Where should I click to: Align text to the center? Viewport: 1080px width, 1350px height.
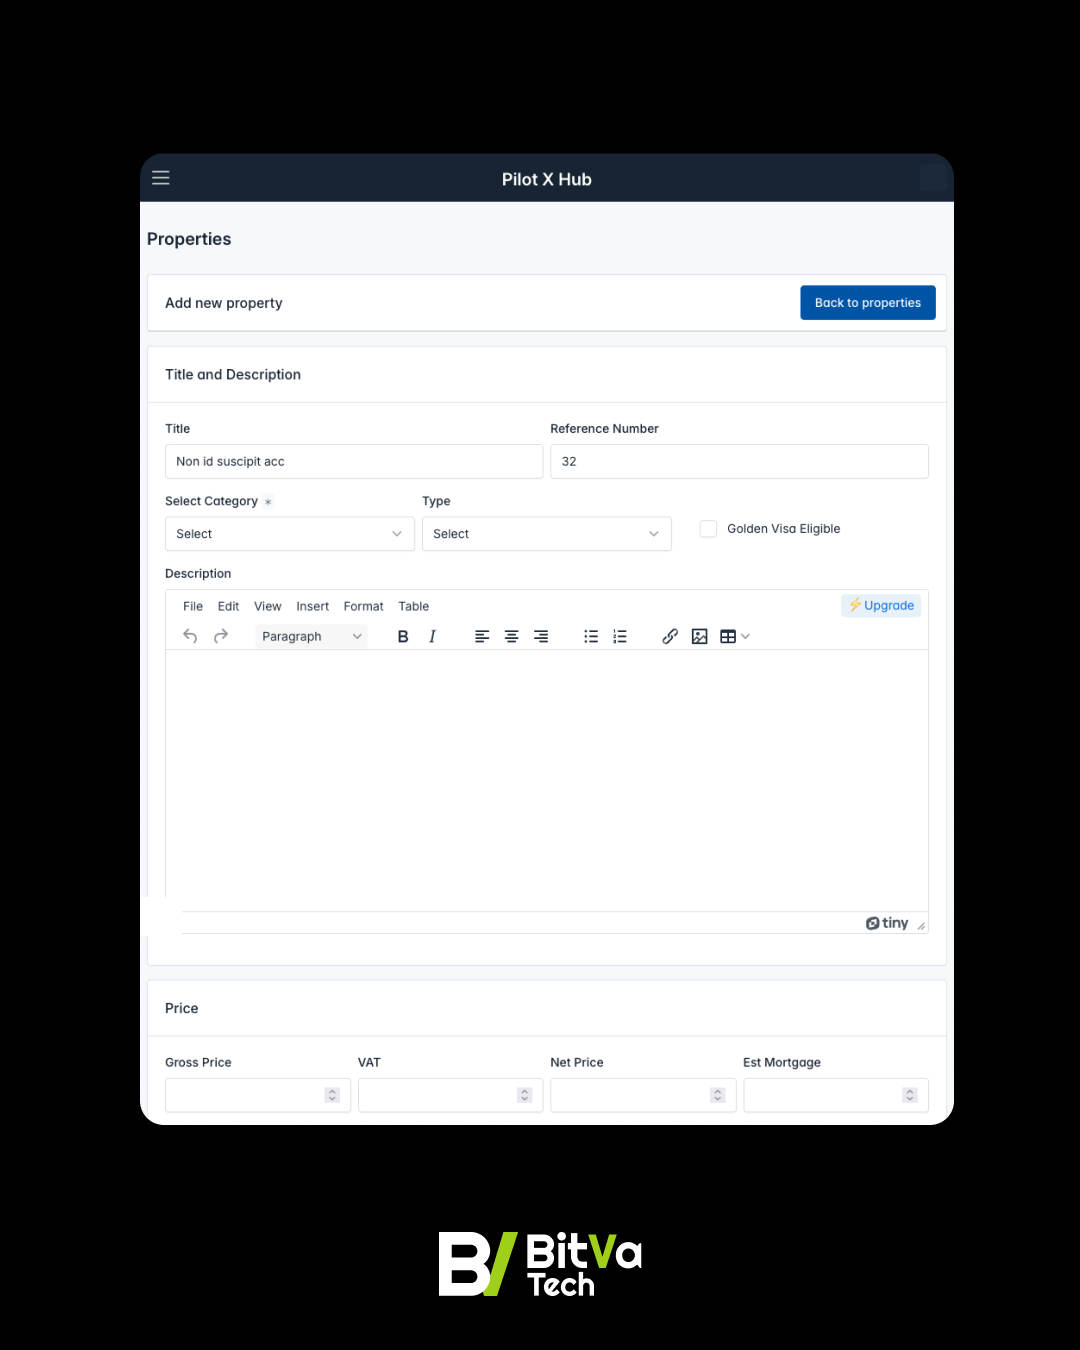pos(511,636)
